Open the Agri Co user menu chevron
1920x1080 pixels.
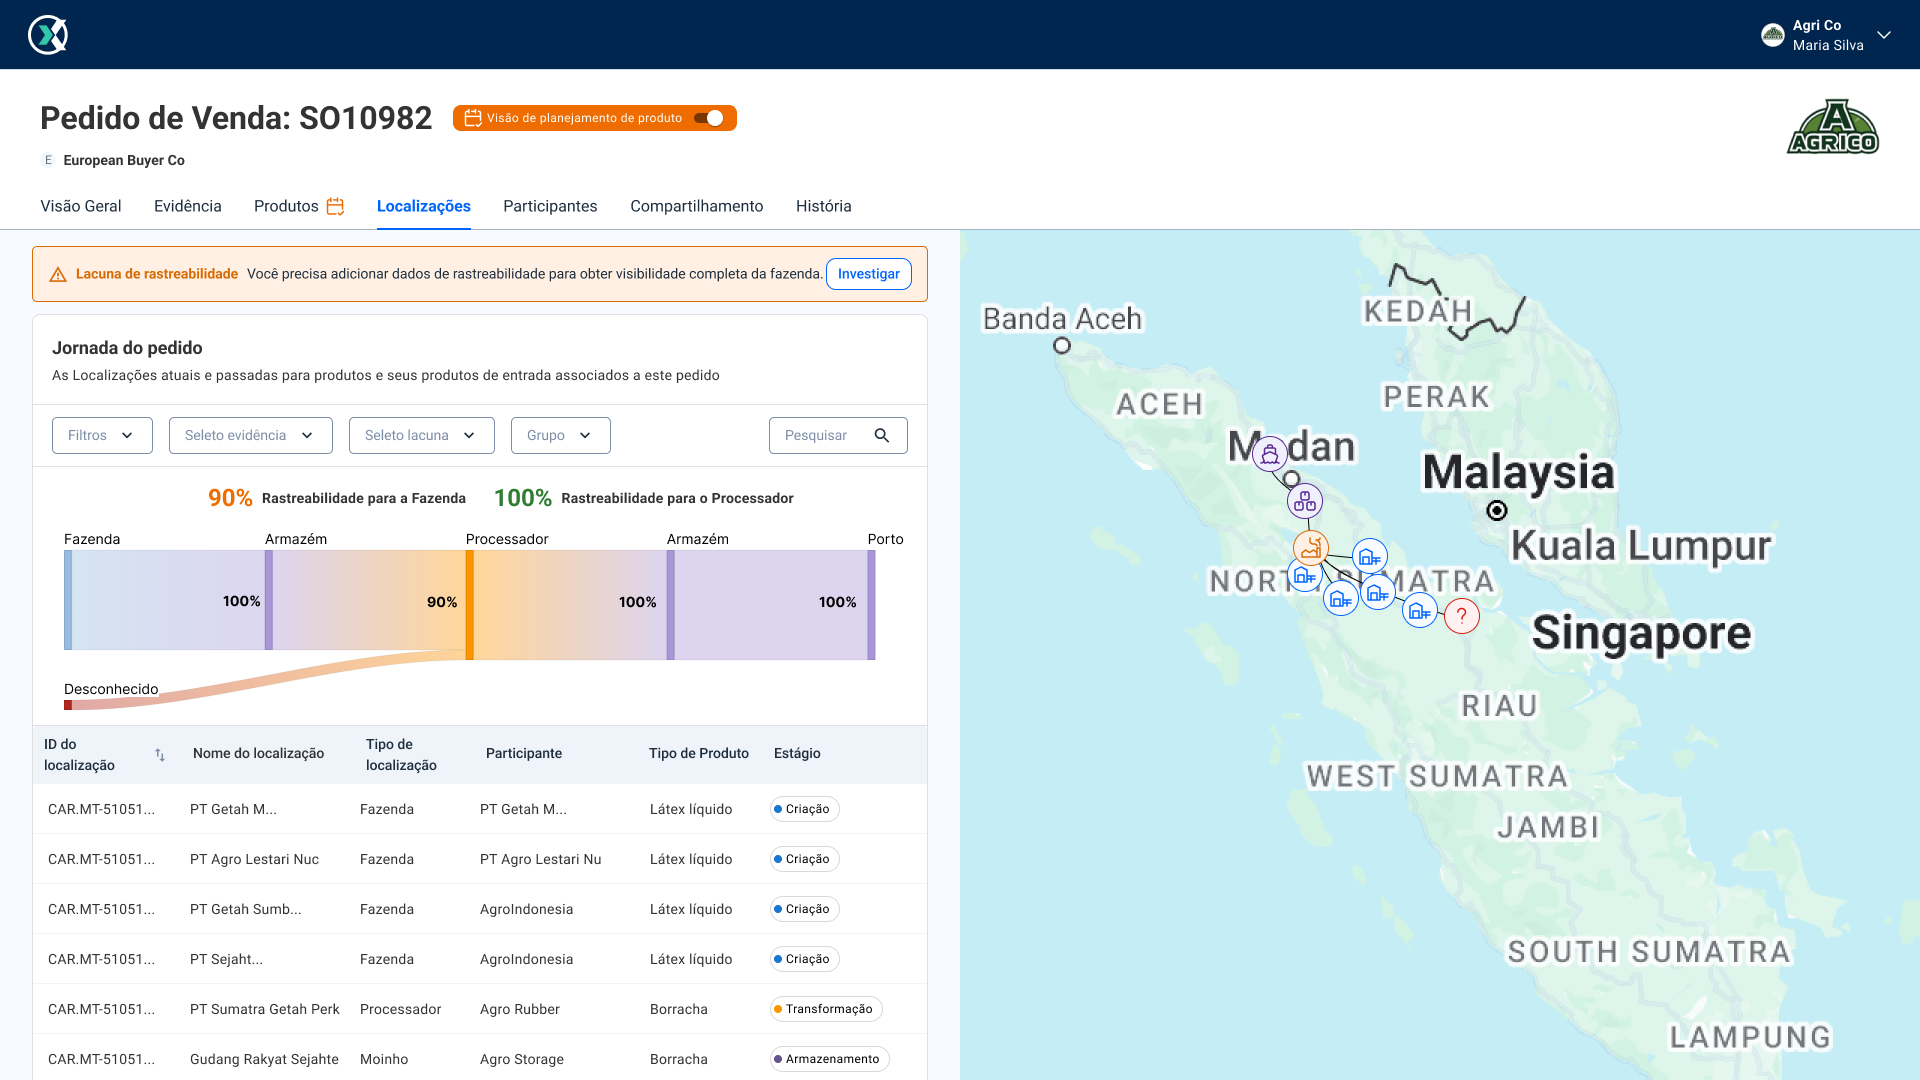point(1884,35)
